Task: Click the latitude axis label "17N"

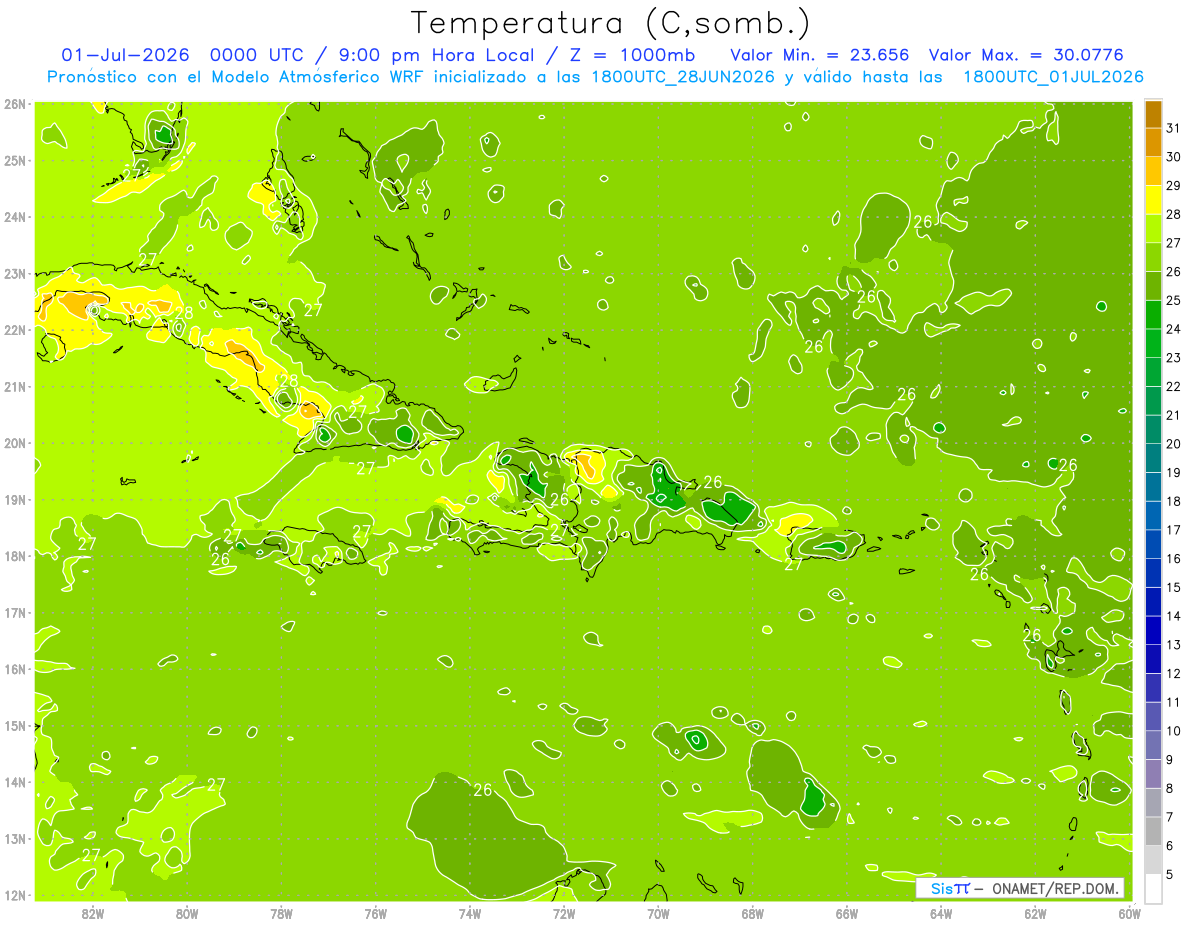Action: coord(15,613)
